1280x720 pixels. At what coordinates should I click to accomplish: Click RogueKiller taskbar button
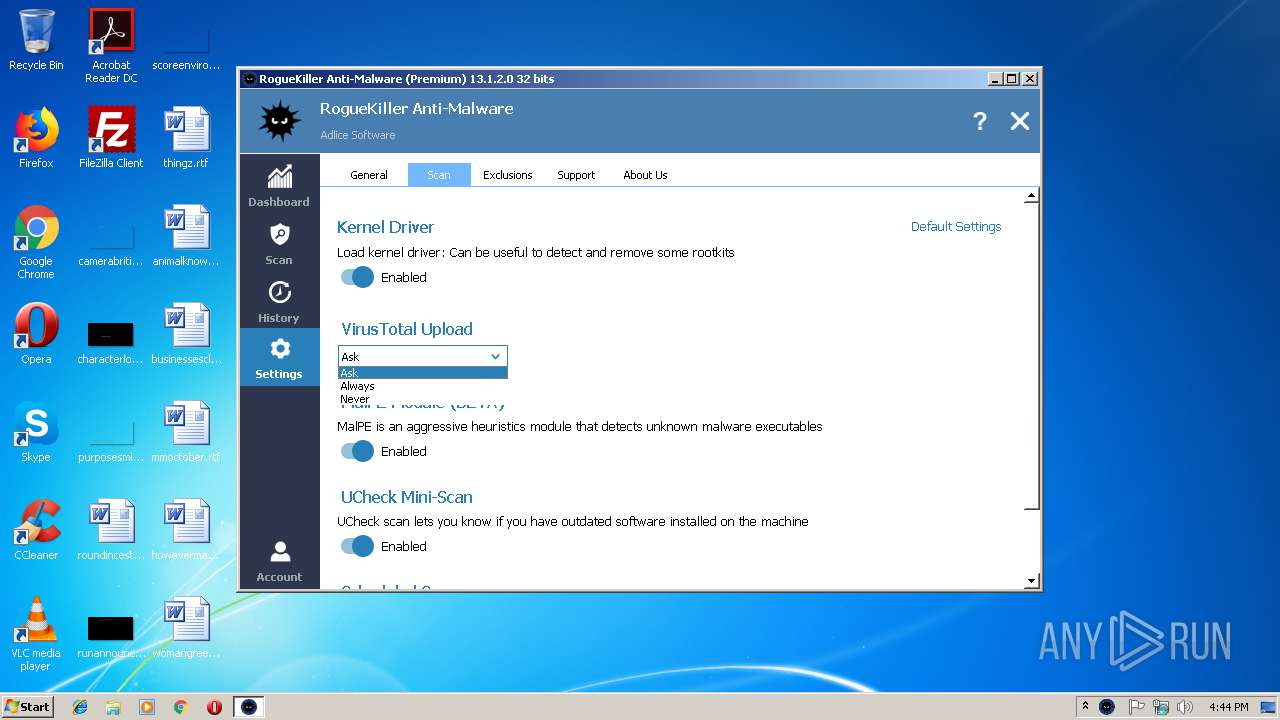249,707
